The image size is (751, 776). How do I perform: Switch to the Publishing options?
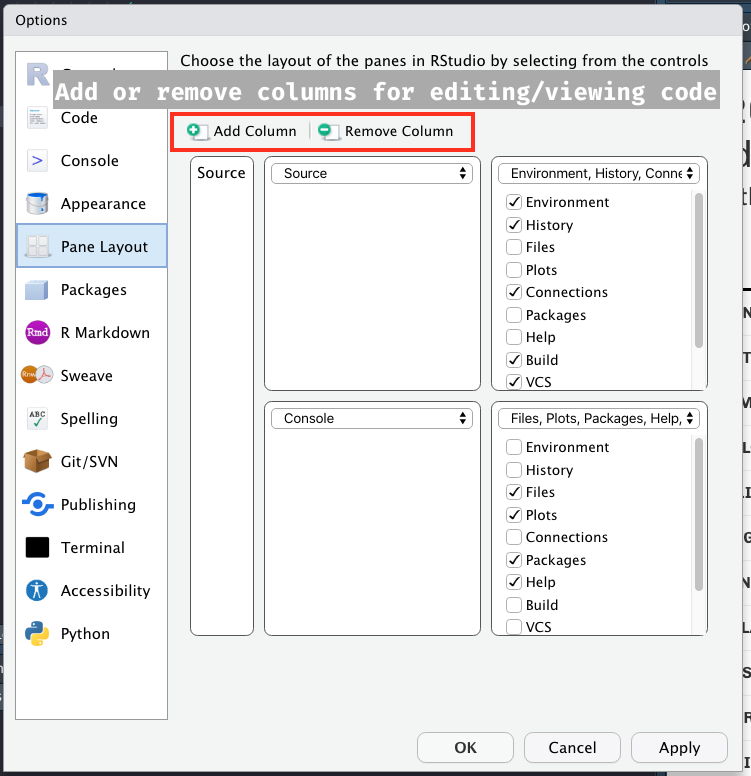coord(92,504)
